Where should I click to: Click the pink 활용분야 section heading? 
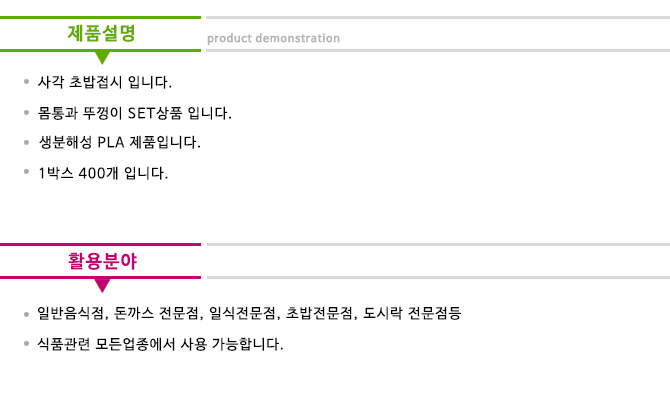pos(102,261)
